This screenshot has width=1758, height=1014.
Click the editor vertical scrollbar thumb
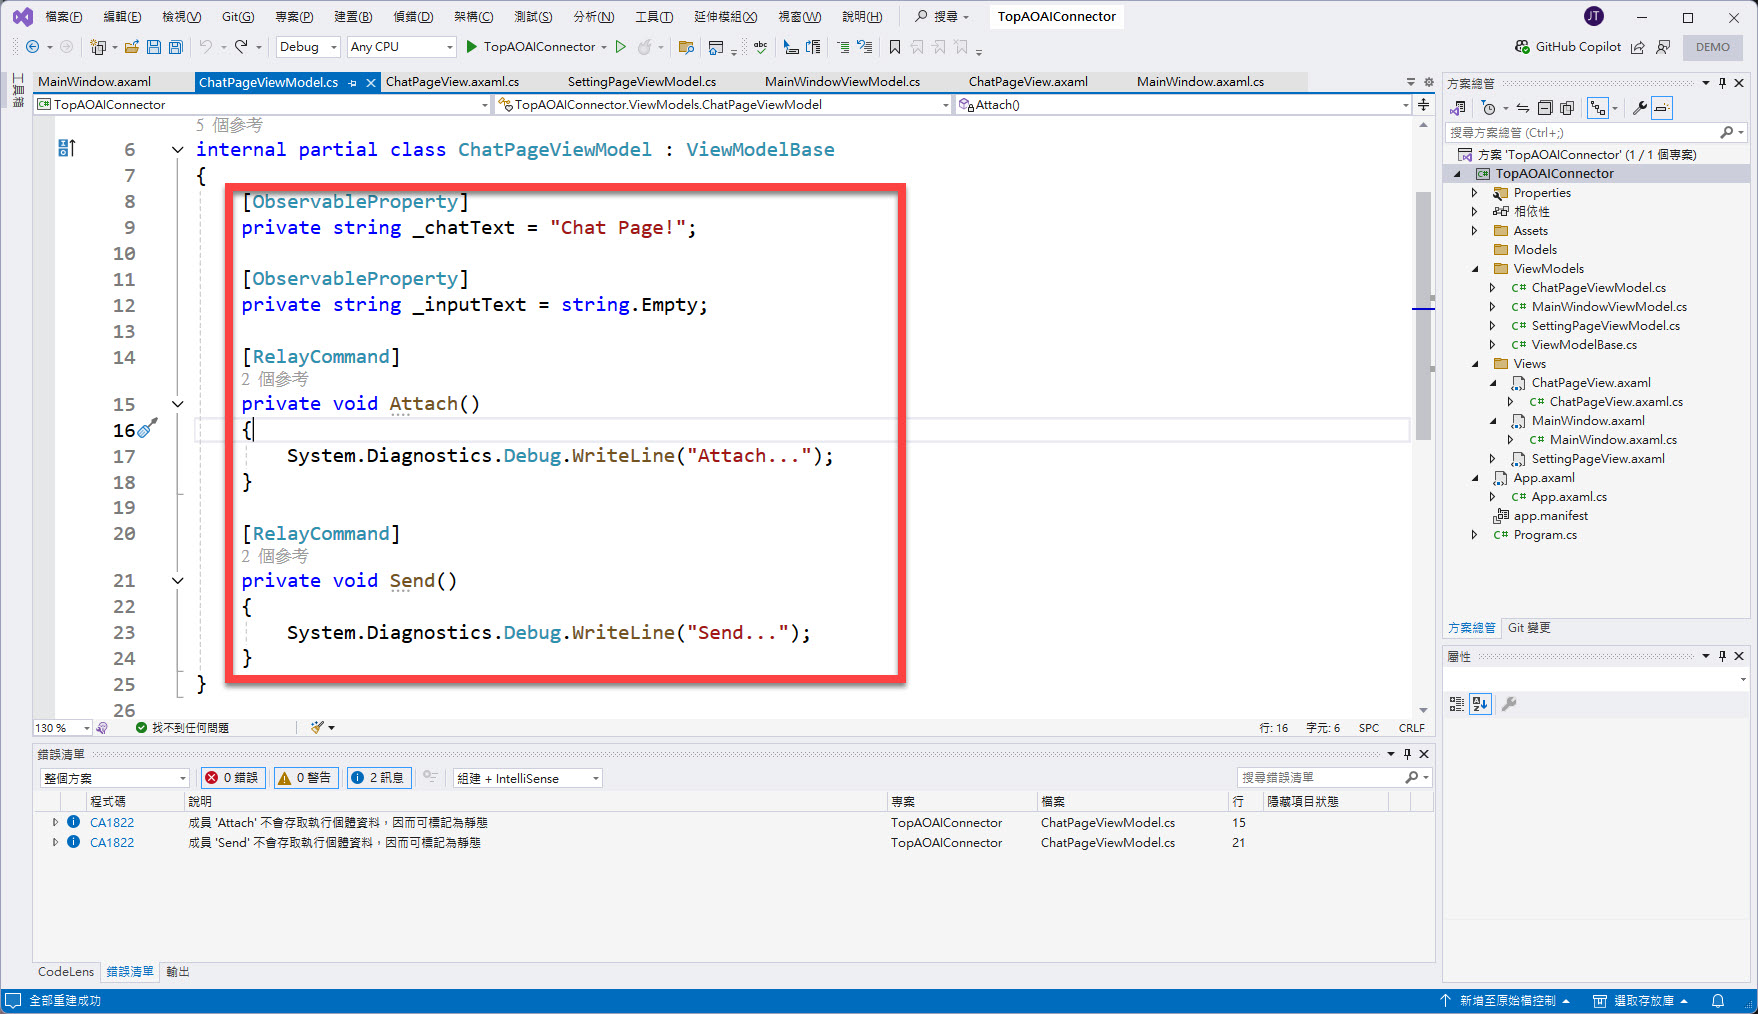click(x=1423, y=315)
